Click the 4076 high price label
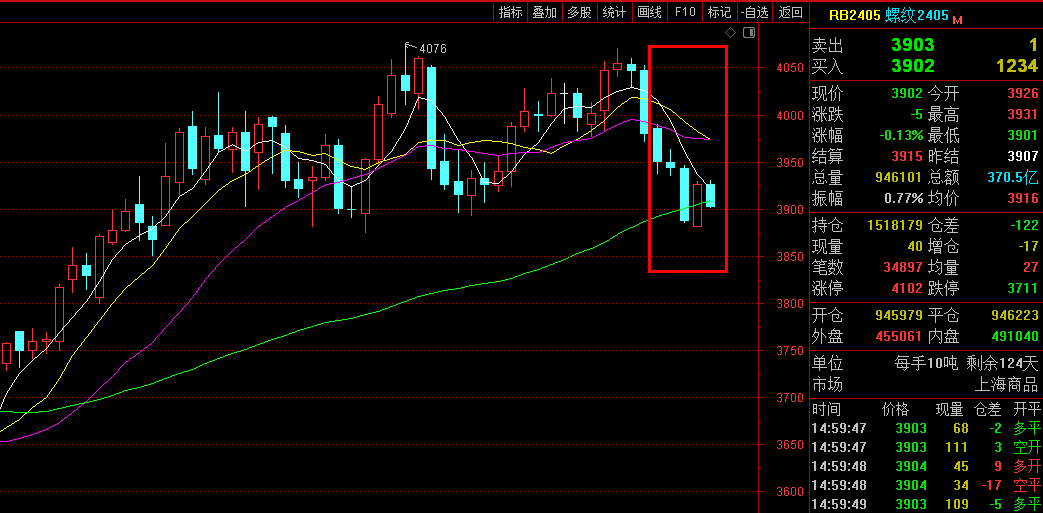Screen dimensions: 1043x513 pos(432,49)
